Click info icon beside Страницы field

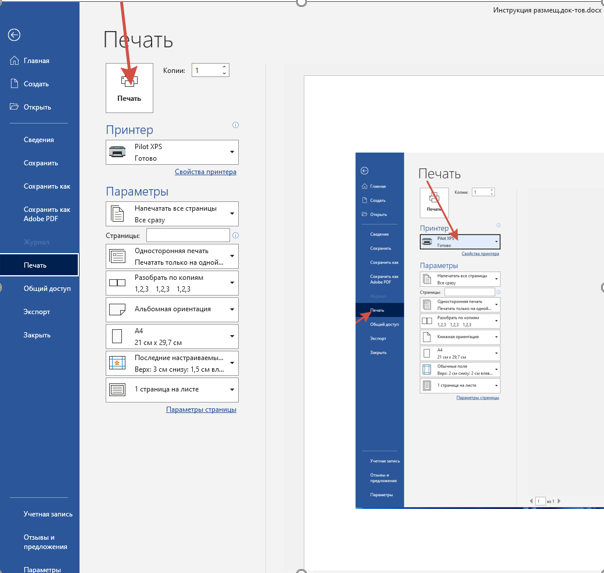pyautogui.click(x=236, y=236)
